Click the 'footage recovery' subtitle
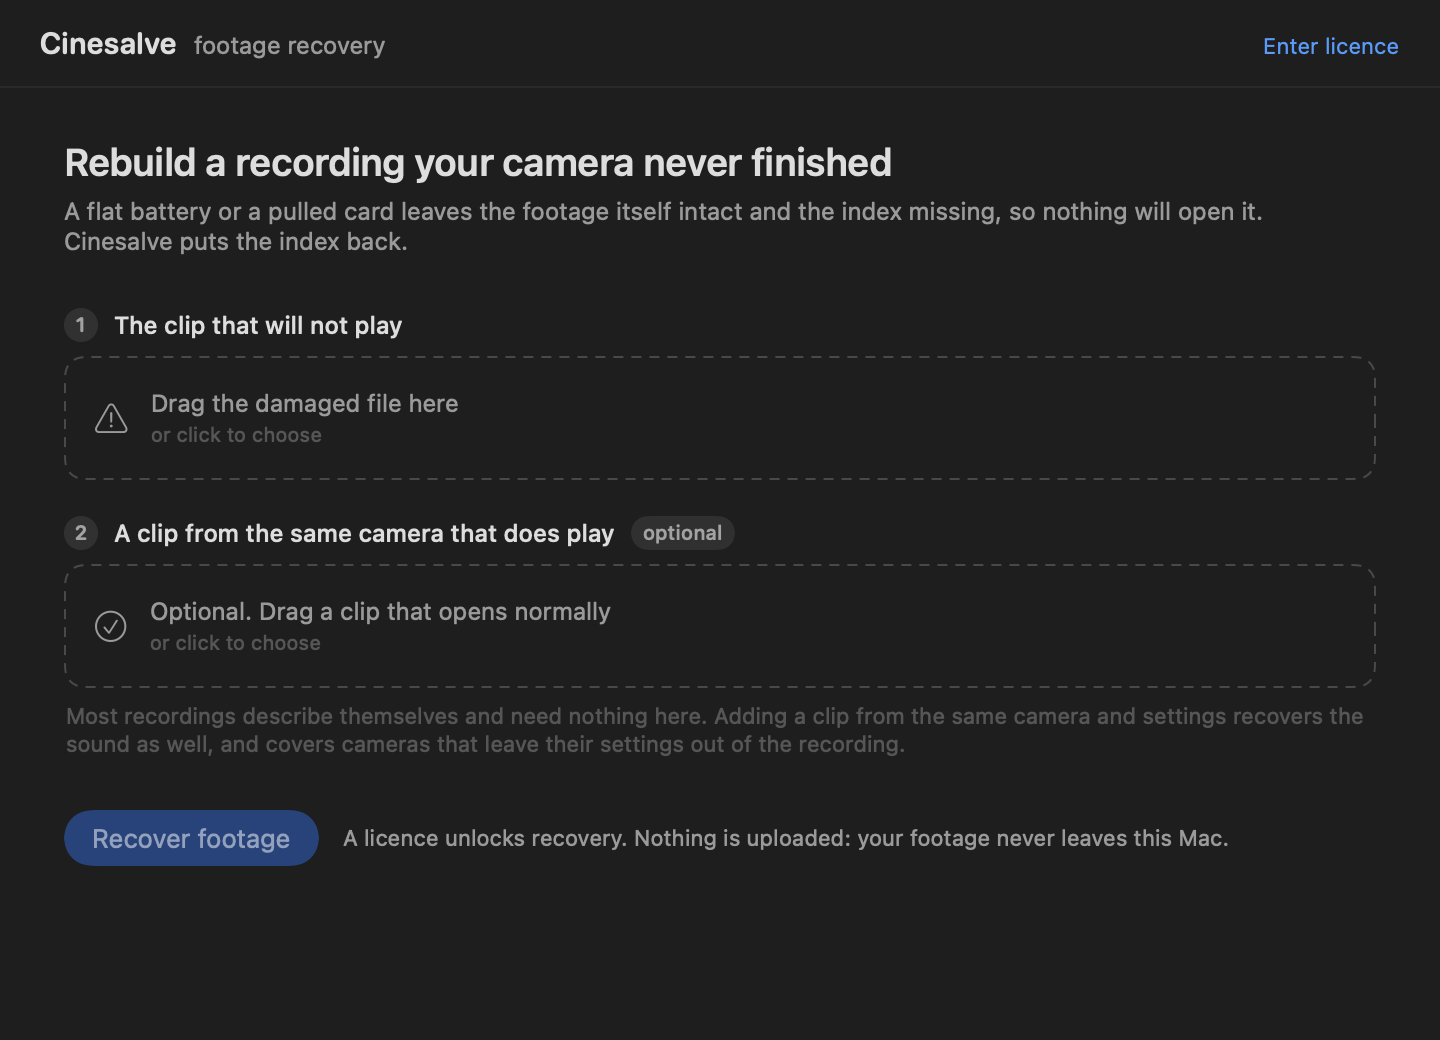1440x1040 pixels. (289, 46)
